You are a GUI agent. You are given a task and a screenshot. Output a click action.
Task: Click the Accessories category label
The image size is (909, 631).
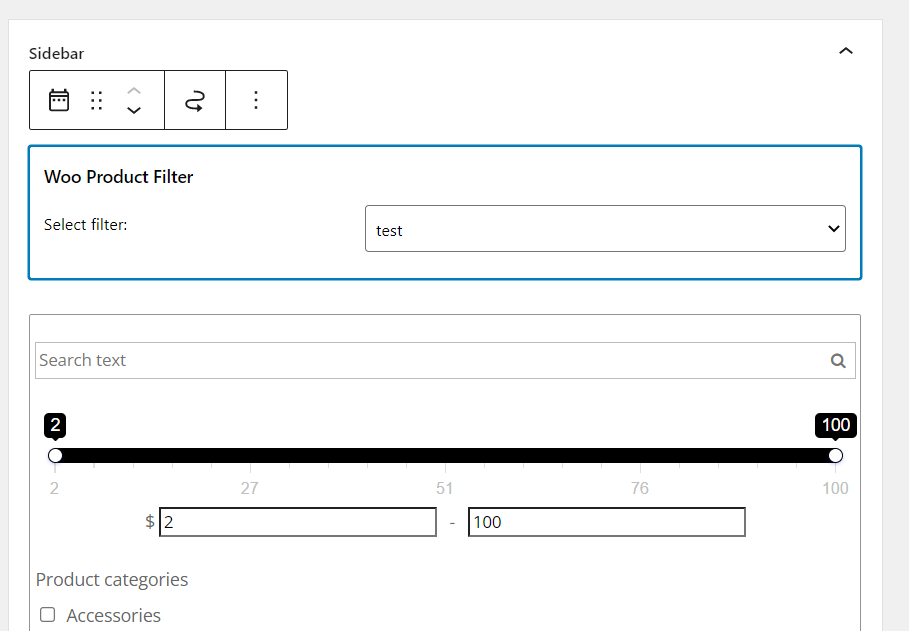point(113,615)
